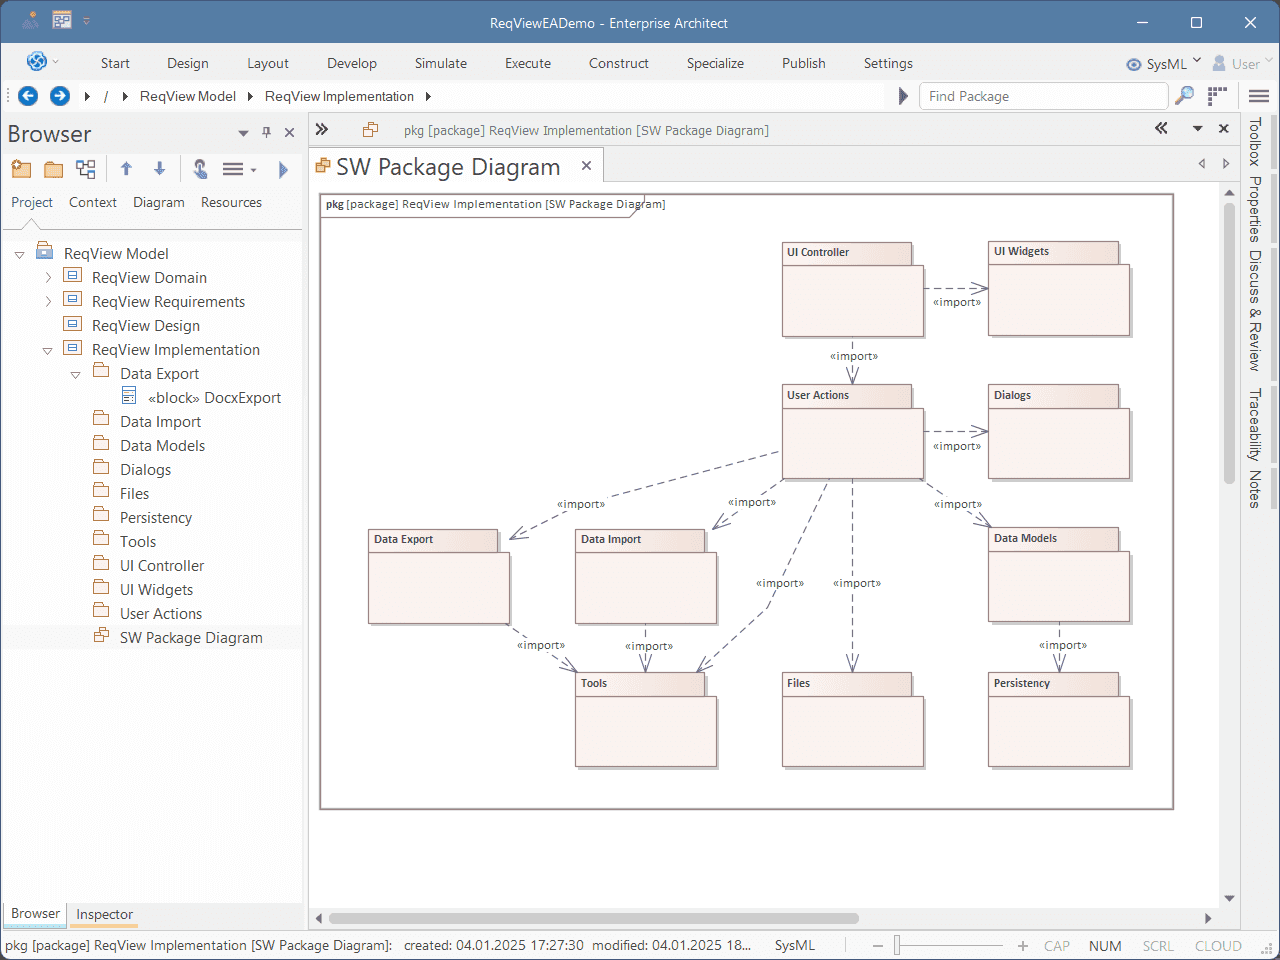Expand the ReqView Requirements tree node
The image size is (1280, 960).
(x=47, y=301)
